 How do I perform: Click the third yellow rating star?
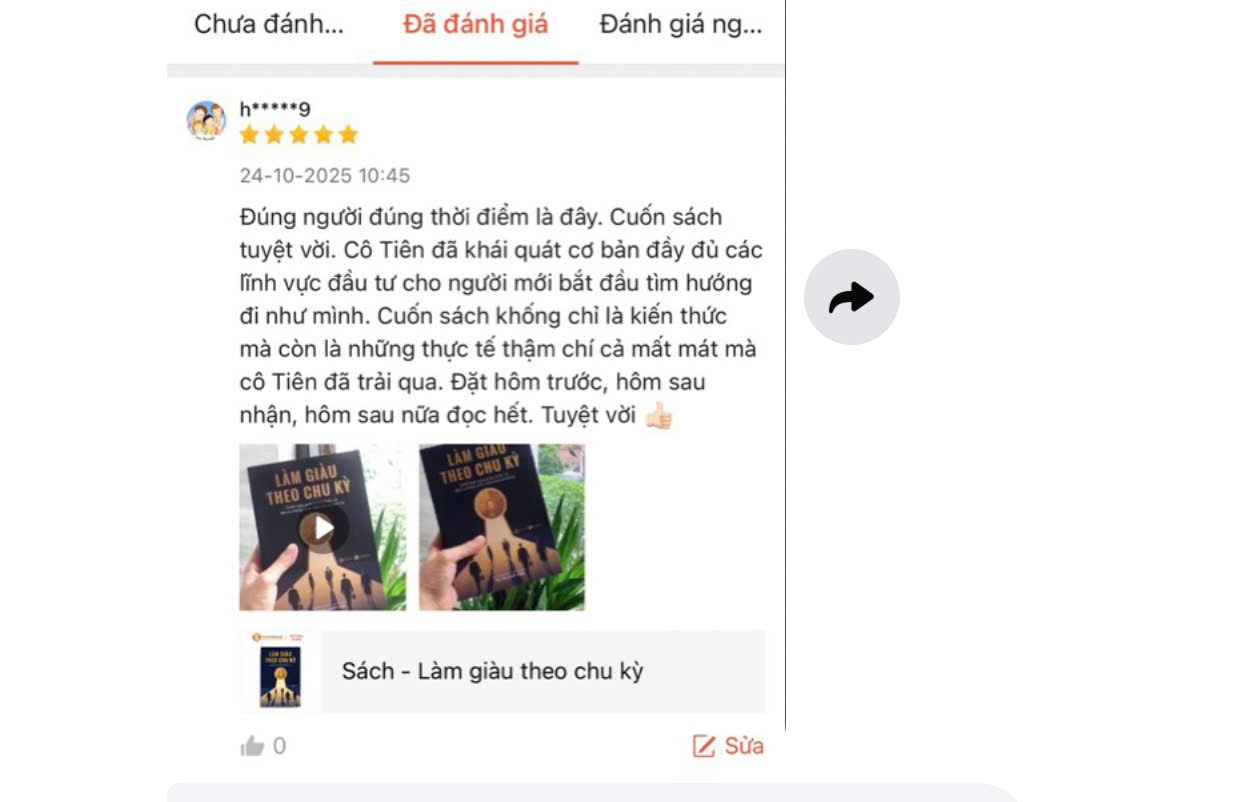click(x=298, y=135)
